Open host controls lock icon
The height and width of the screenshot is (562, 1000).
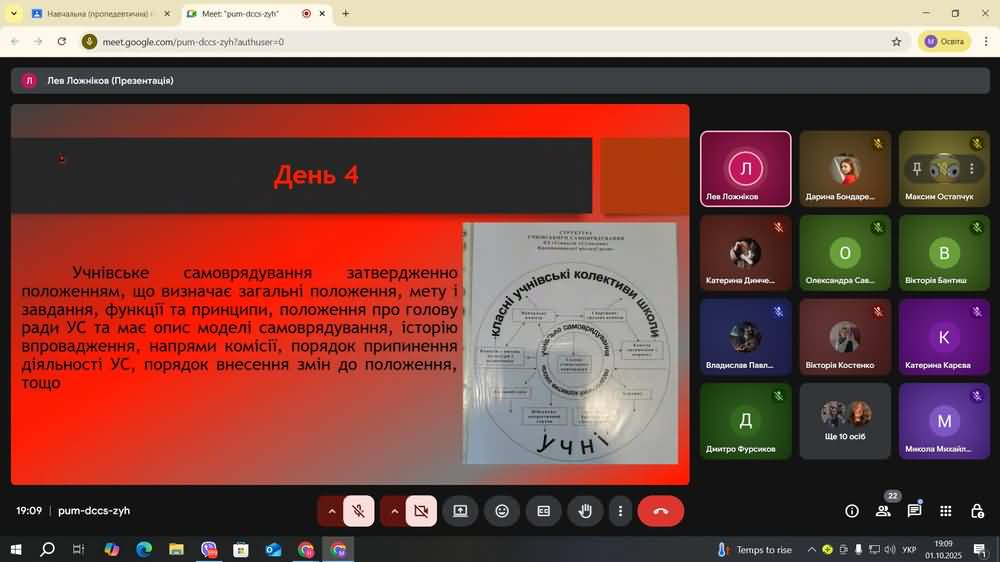tap(976, 511)
